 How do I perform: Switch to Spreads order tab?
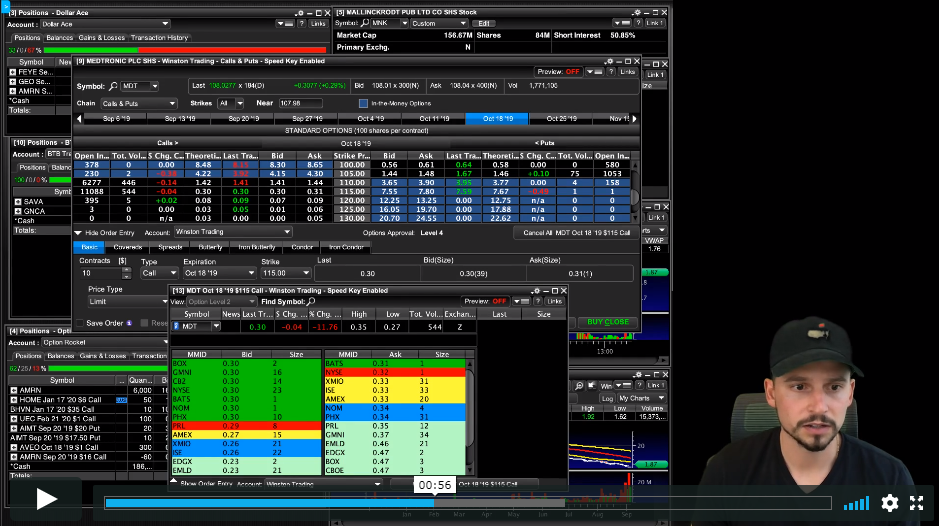pos(170,247)
